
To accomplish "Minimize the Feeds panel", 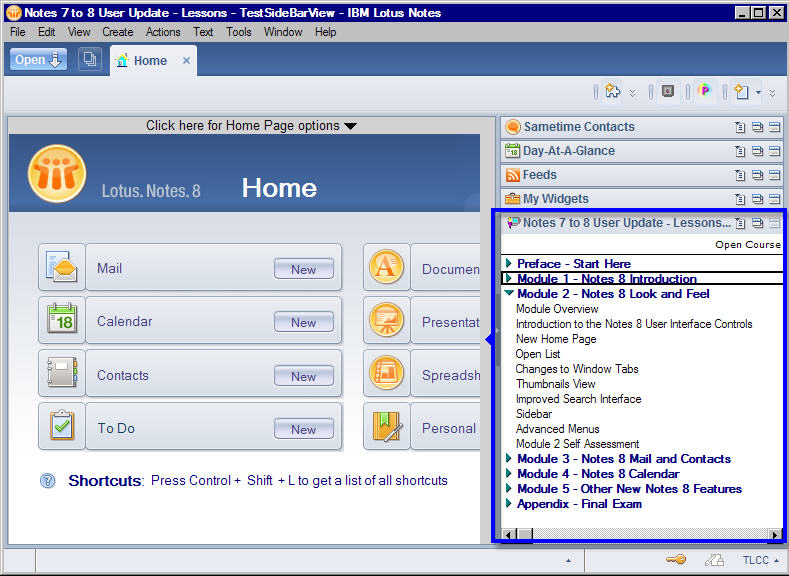I will pyautogui.click(x=774, y=175).
